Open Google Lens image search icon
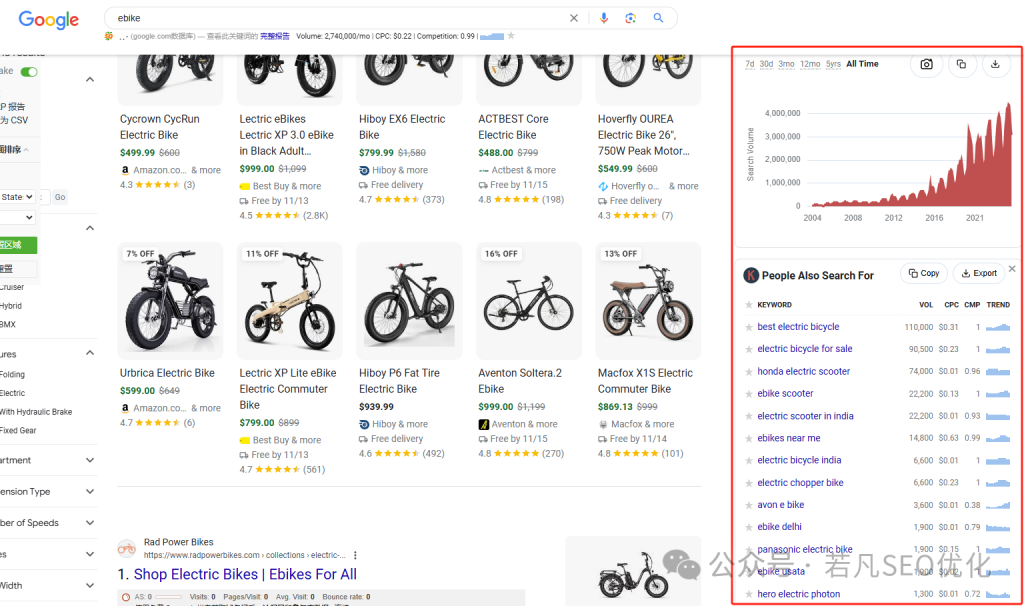The height and width of the screenshot is (606, 1024). (630, 18)
